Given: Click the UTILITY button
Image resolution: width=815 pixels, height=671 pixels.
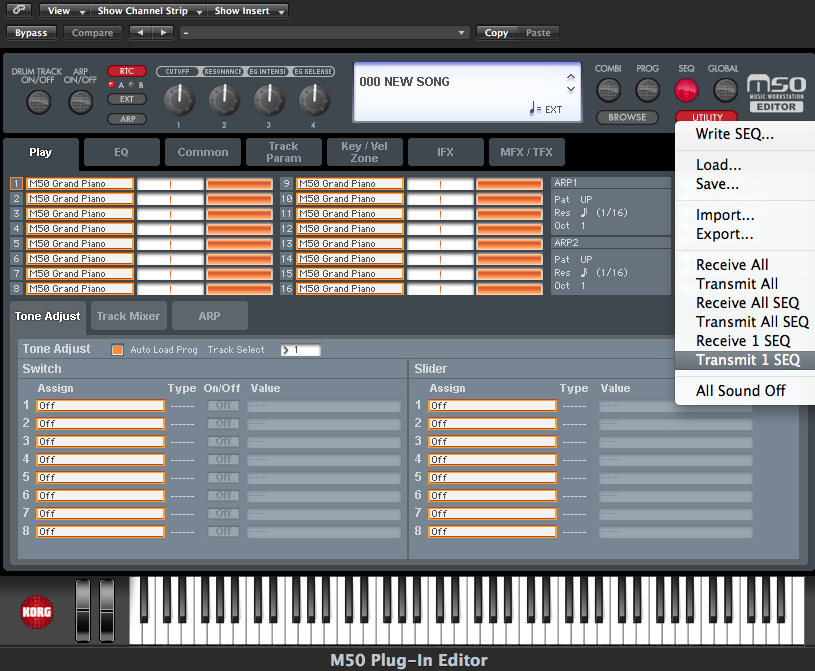Looking at the screenshot, I should [x=706, y=117].
